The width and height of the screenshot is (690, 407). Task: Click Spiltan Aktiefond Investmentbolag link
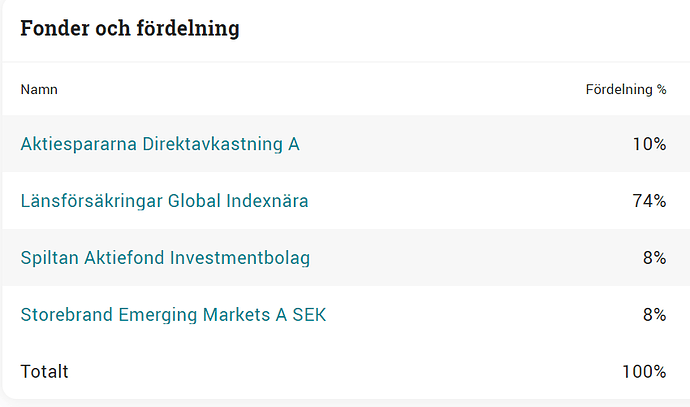pos(165,258)
